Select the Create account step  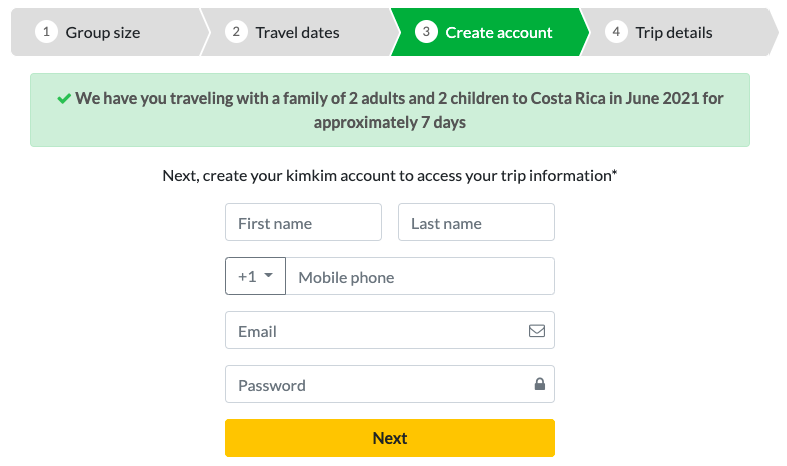click(498, 32)
